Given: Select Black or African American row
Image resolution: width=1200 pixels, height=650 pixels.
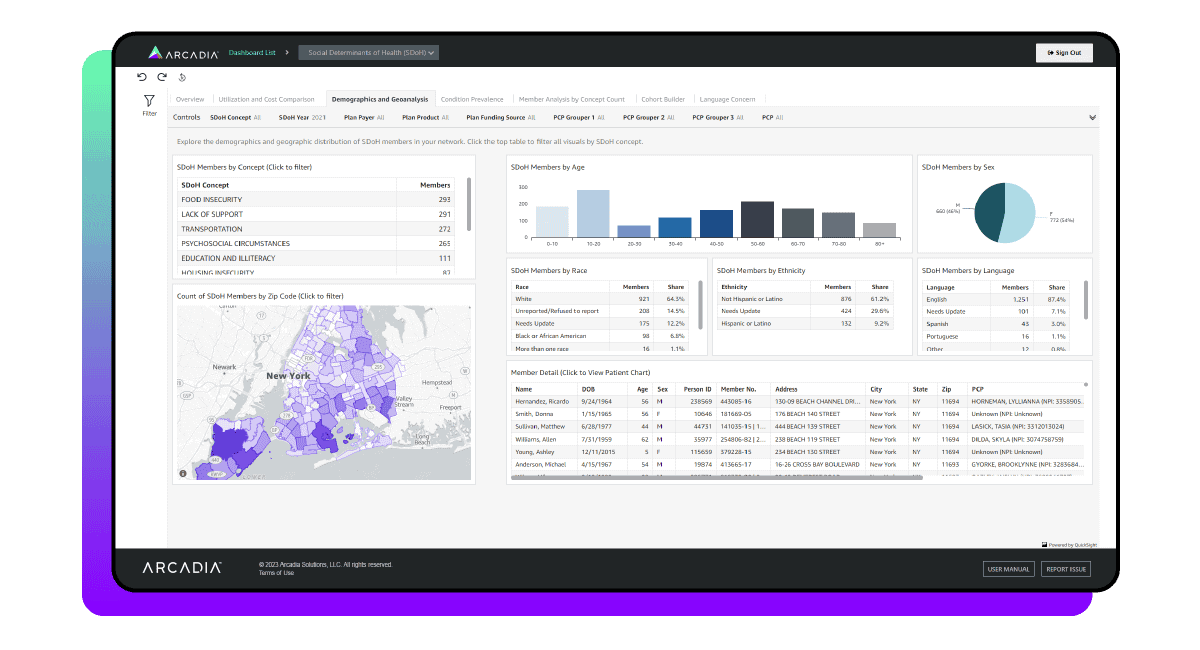Looking at the screenshot, I should coord(601,336).
